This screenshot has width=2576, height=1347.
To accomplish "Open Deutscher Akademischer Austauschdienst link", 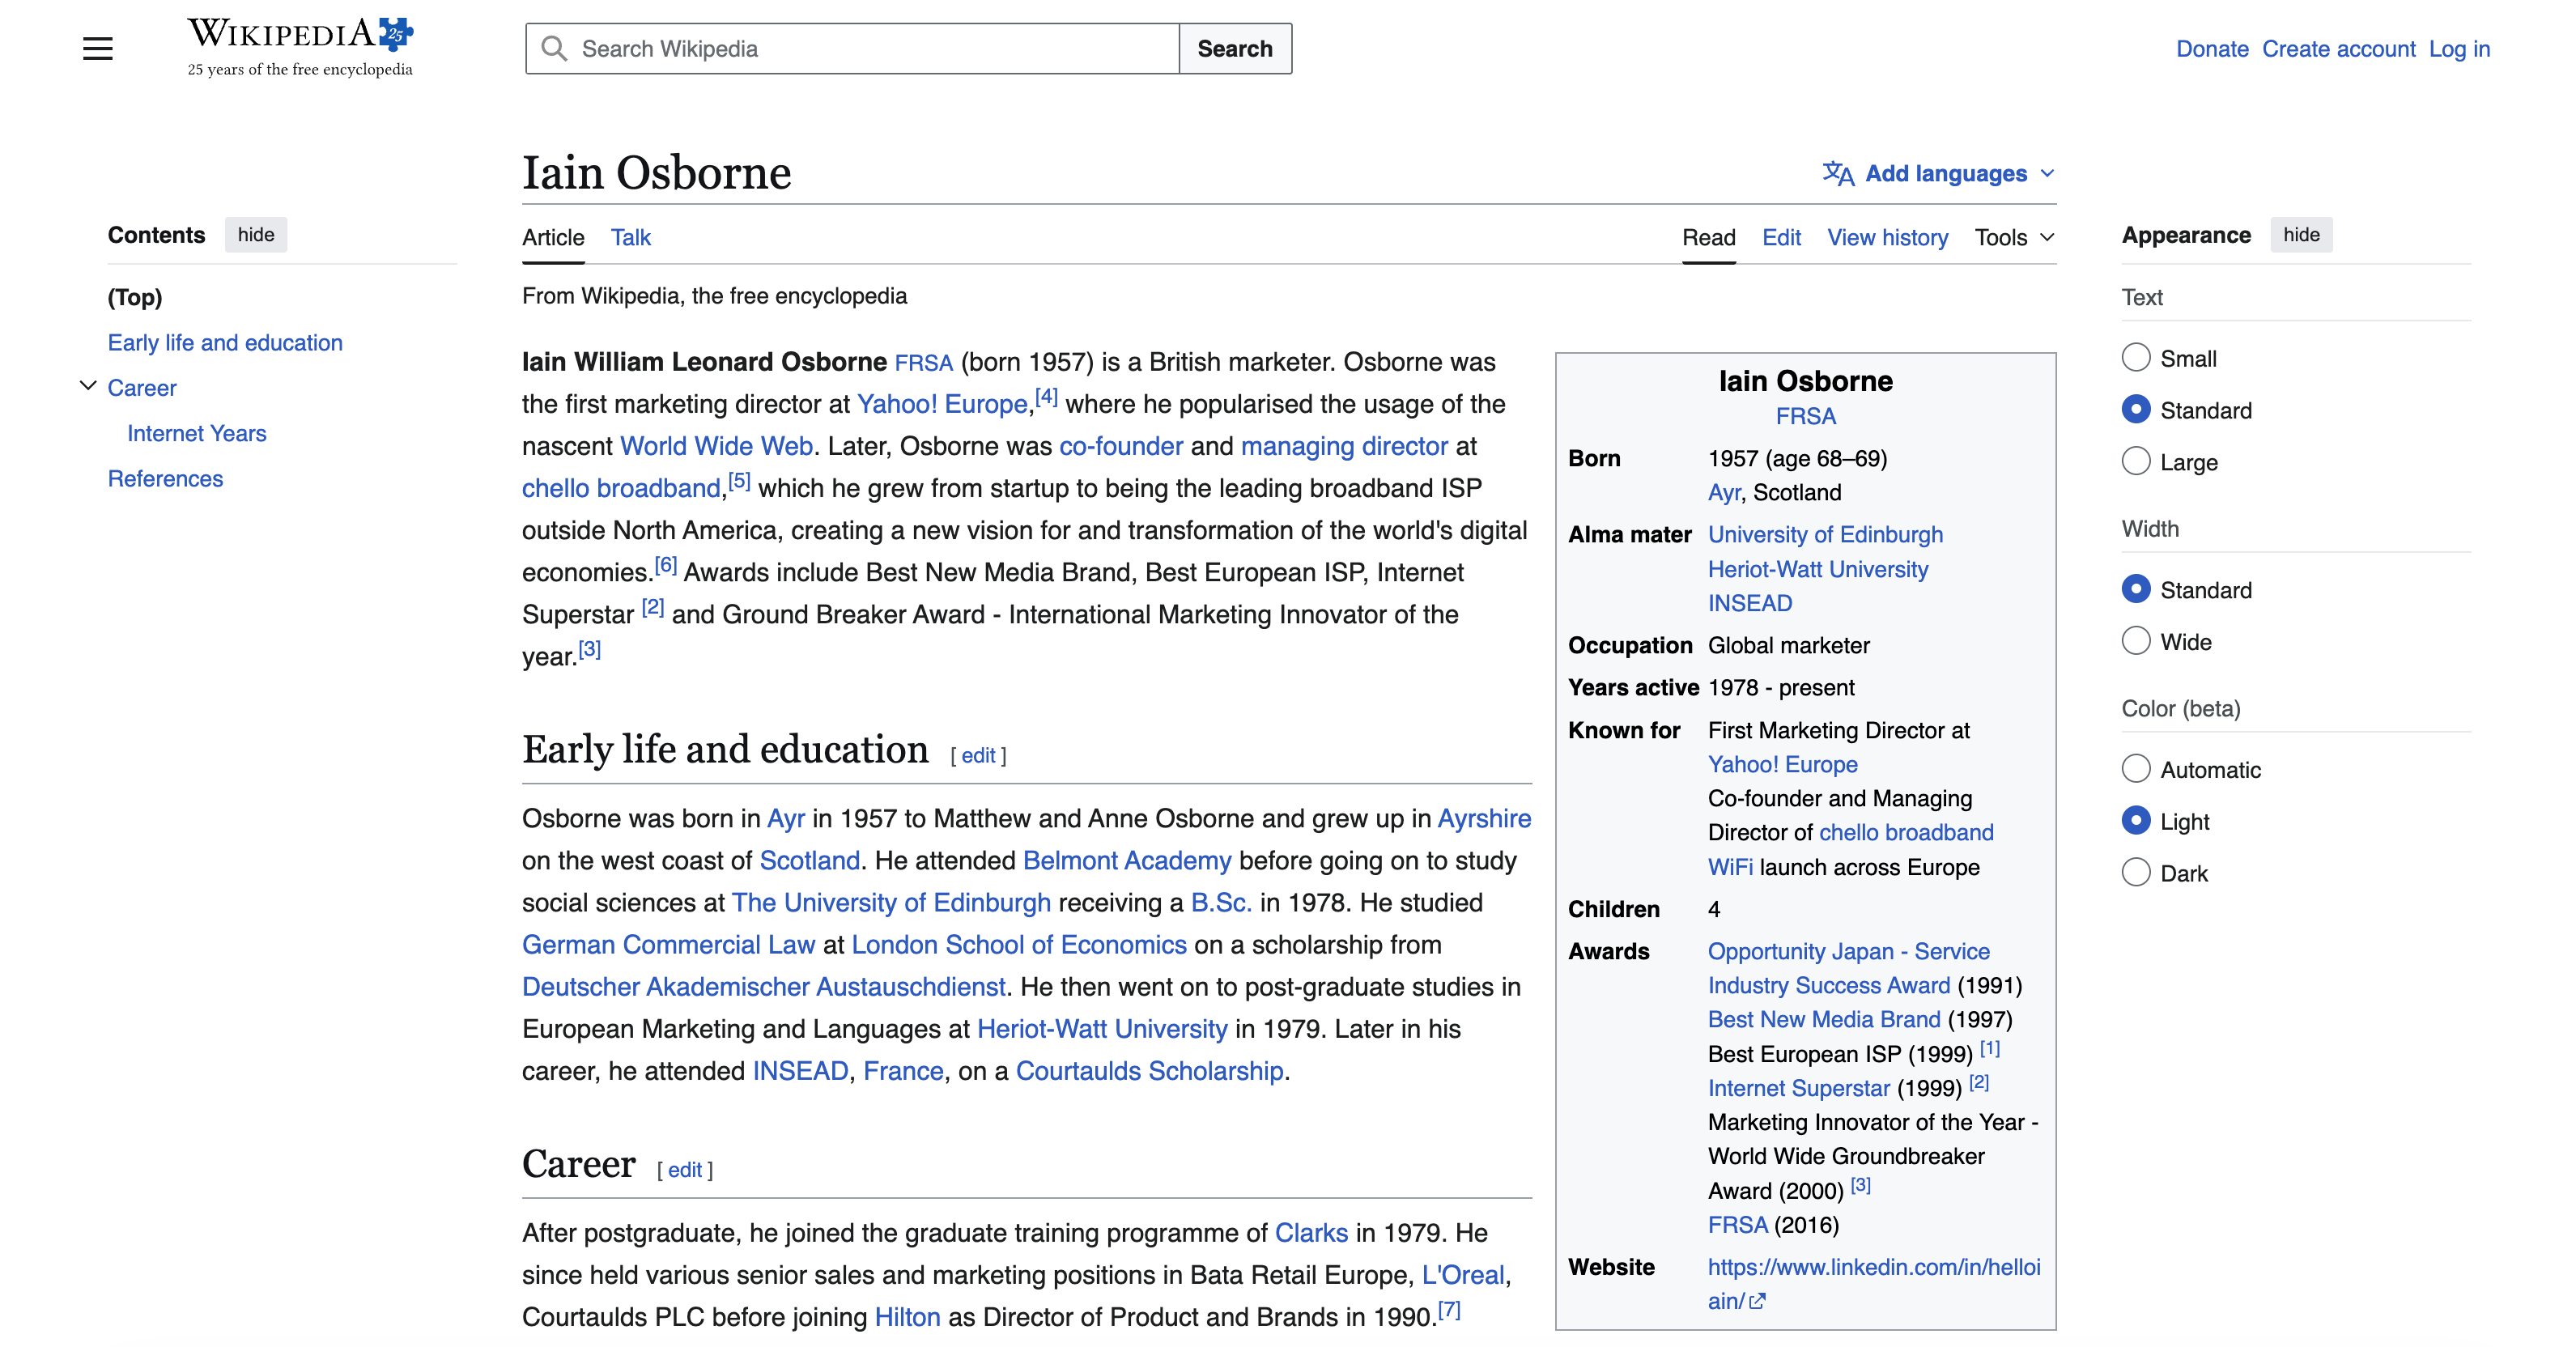I will (764, 986).
